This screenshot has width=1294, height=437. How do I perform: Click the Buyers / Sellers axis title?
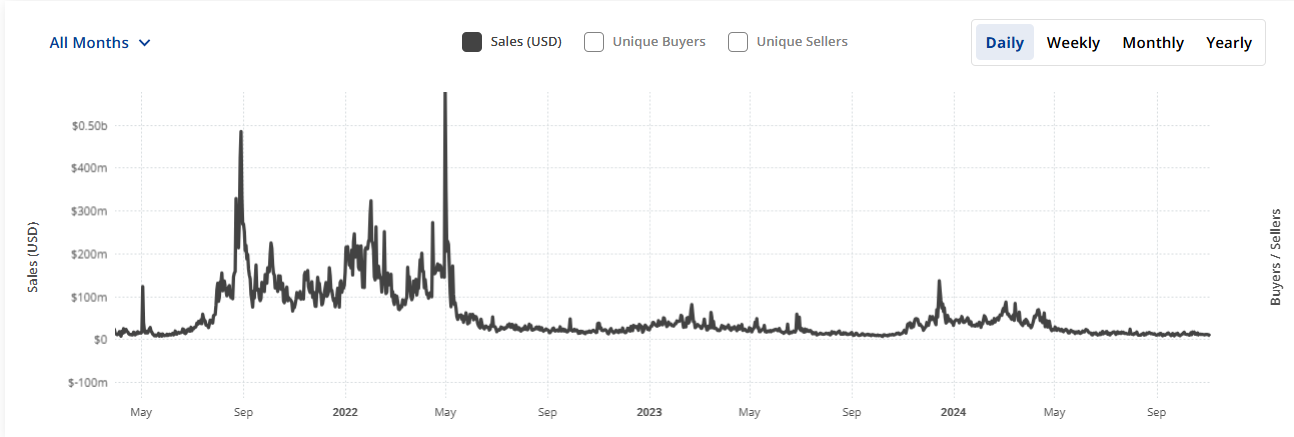click(1276, 257)
